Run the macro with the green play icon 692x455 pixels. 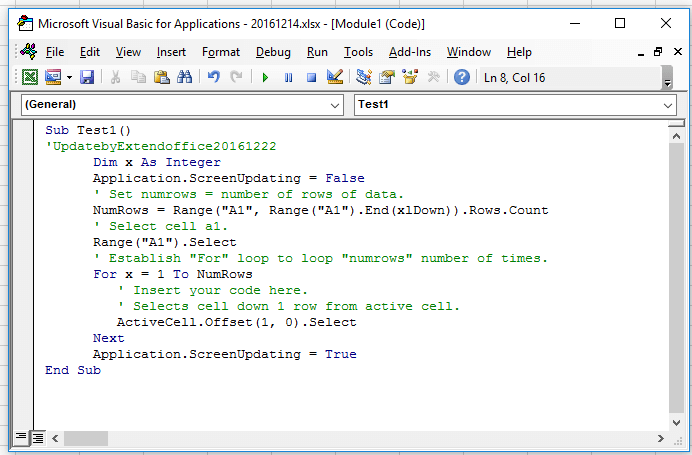tap(265, 77)
